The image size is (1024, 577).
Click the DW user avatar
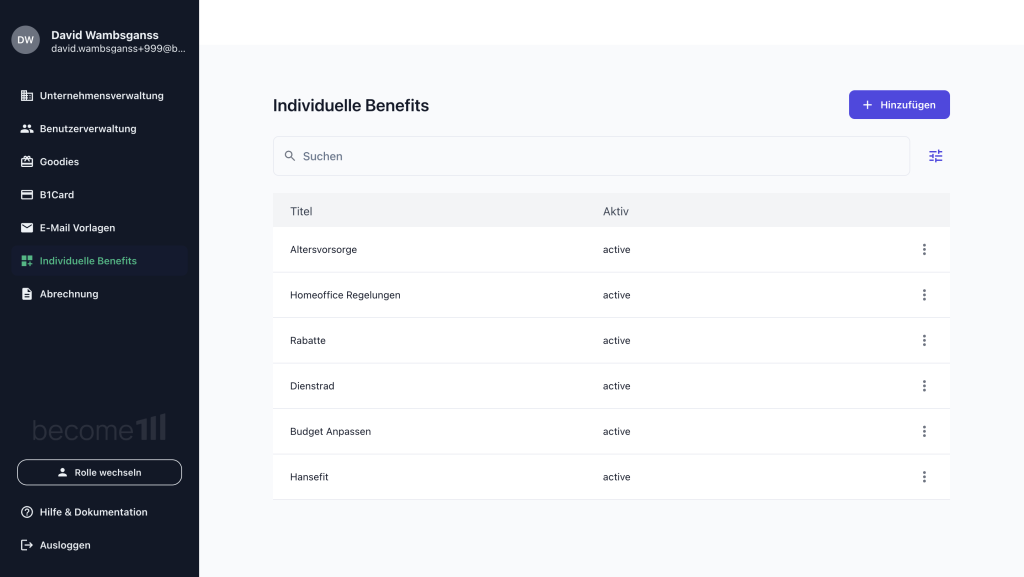[x=25, y=40]
